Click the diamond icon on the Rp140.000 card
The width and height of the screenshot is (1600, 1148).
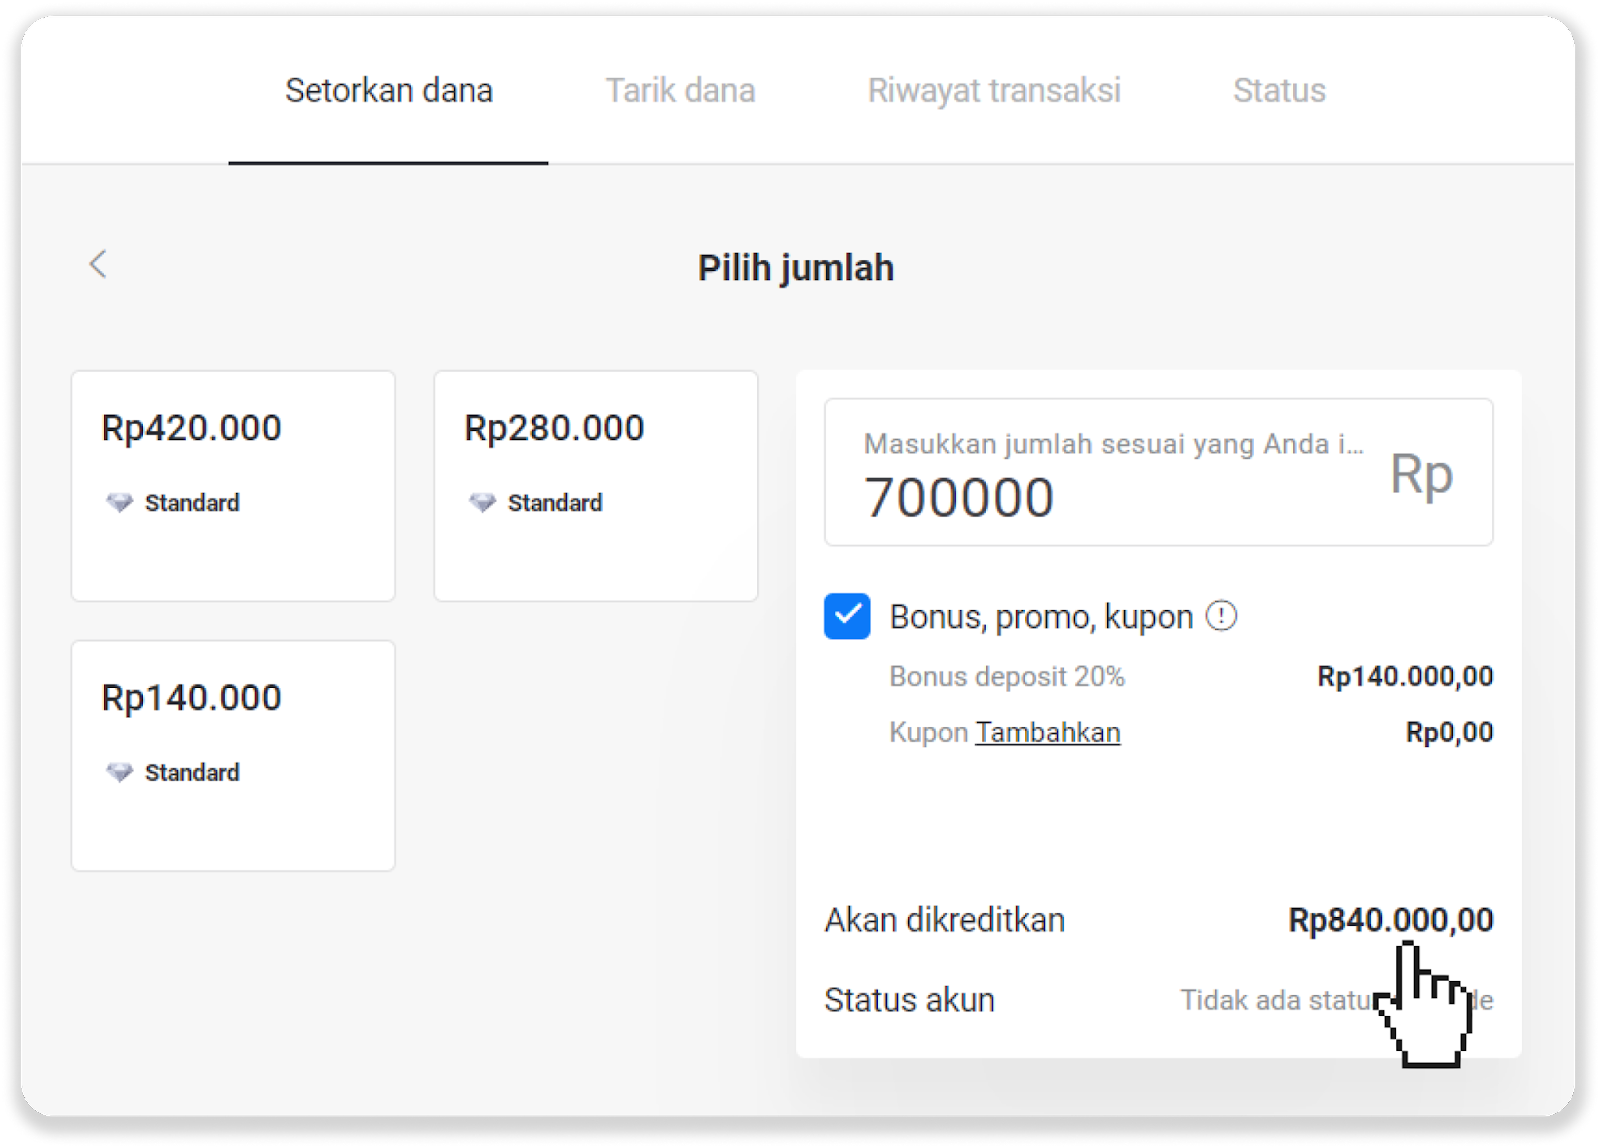click(120, 772)
